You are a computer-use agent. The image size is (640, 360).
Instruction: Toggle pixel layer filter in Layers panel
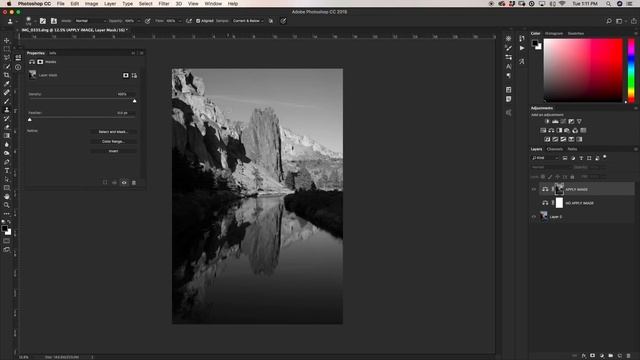point(565,158)
